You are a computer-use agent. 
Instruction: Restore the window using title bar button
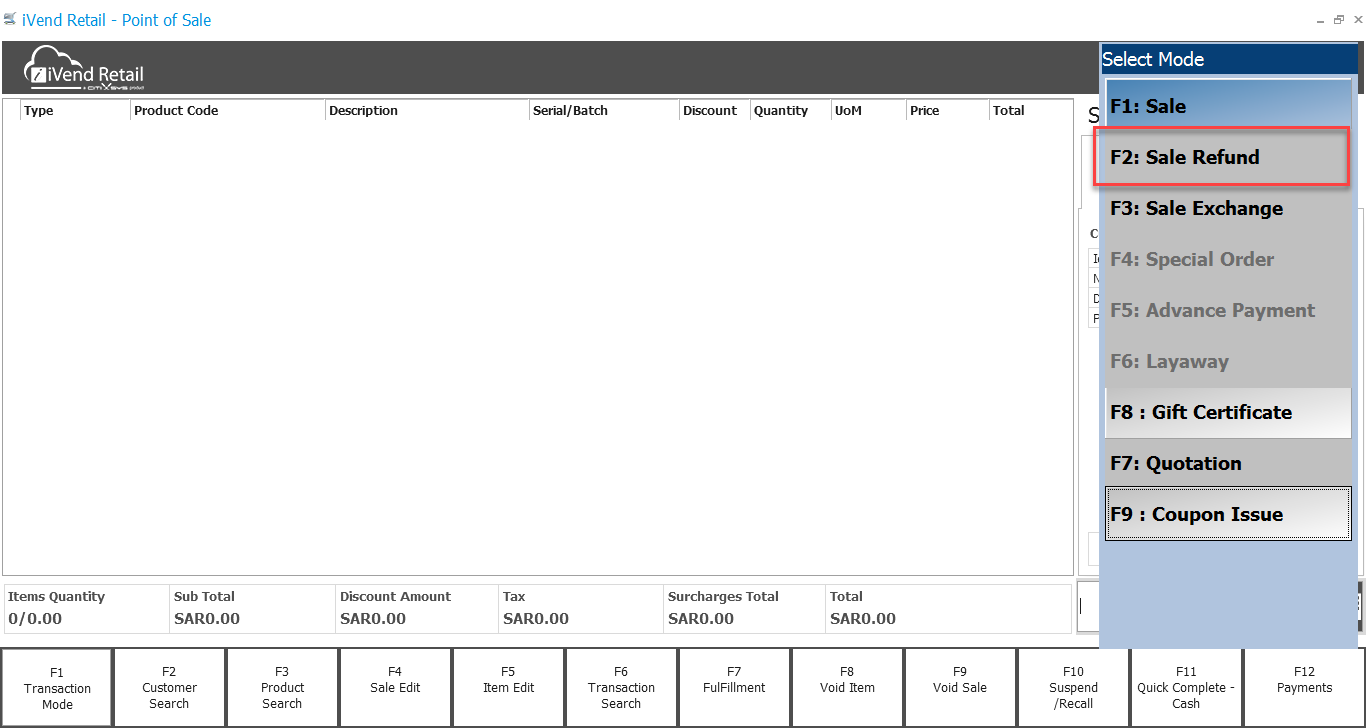[x=1338, y=20]
